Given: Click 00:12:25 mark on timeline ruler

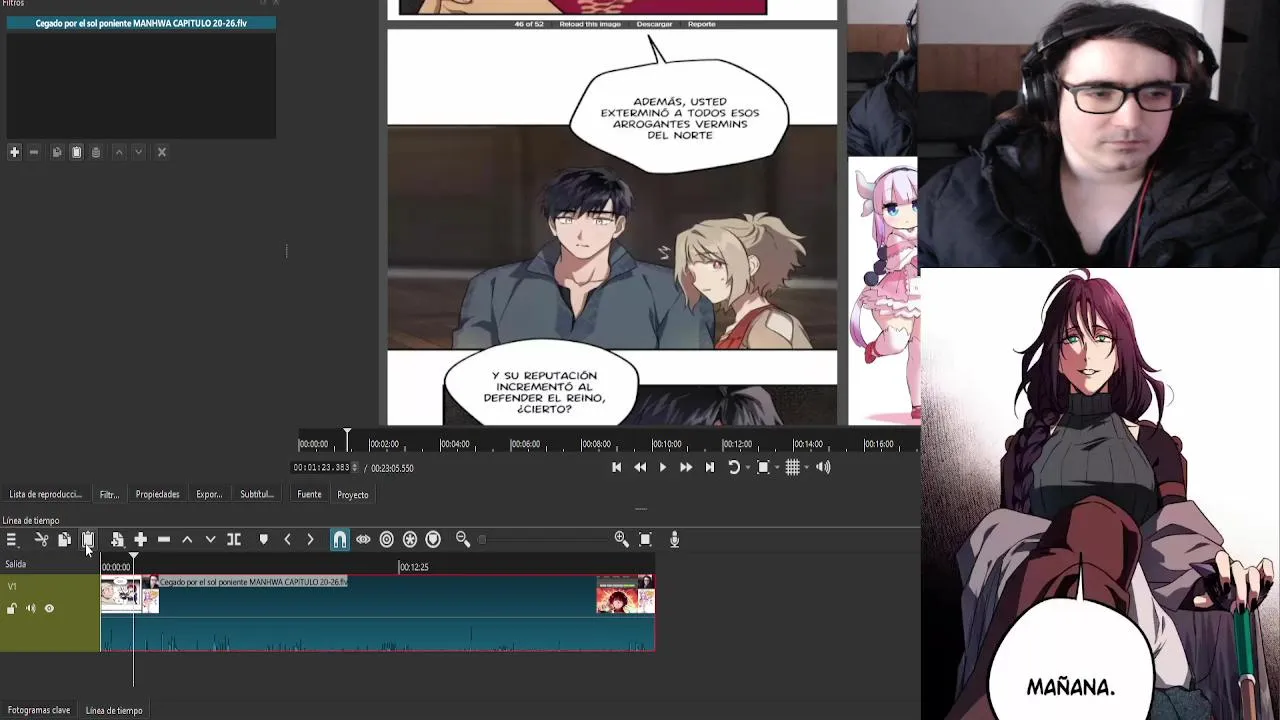Looking at the screenshot, I should tap(413, 567).
